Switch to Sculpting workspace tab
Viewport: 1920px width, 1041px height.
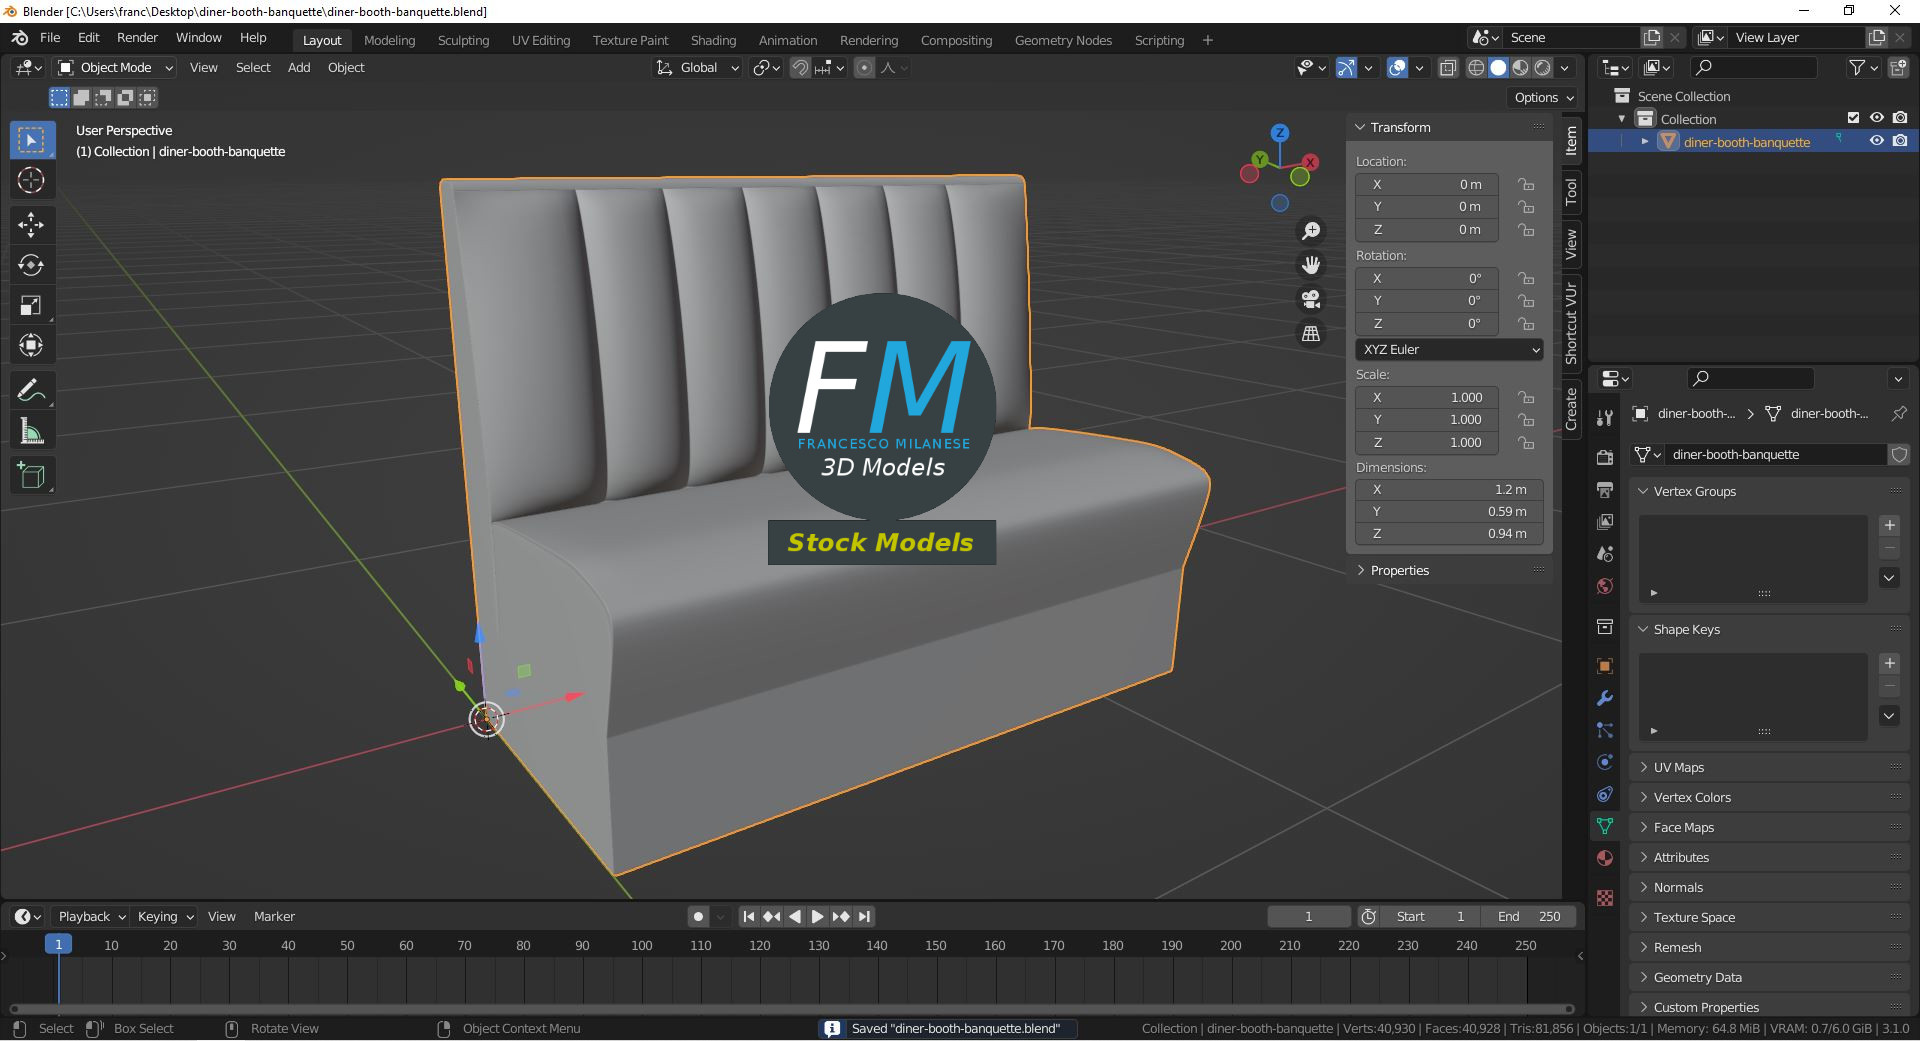tap(463, 41)
